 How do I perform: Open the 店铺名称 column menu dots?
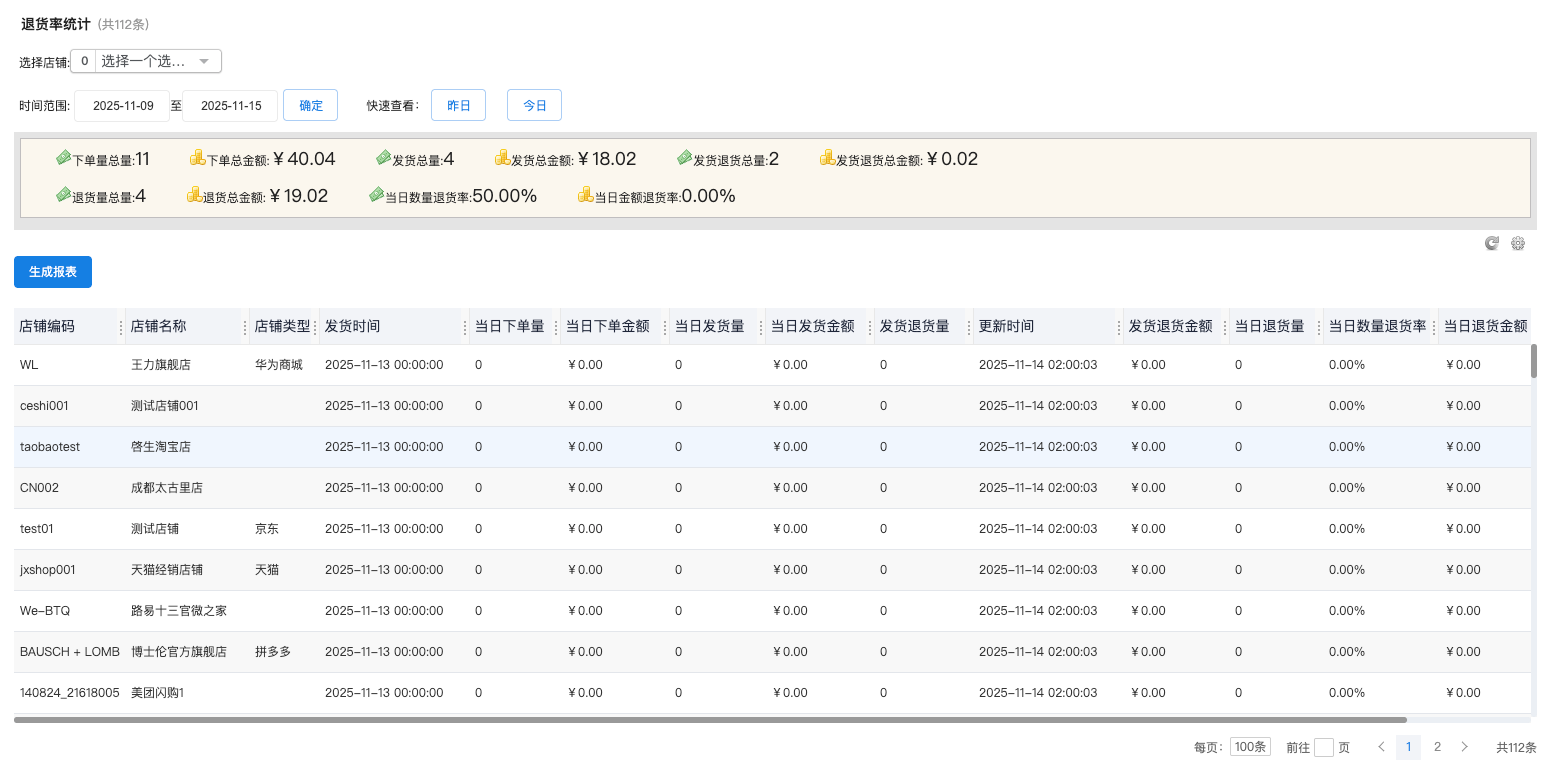click(245, 327)
